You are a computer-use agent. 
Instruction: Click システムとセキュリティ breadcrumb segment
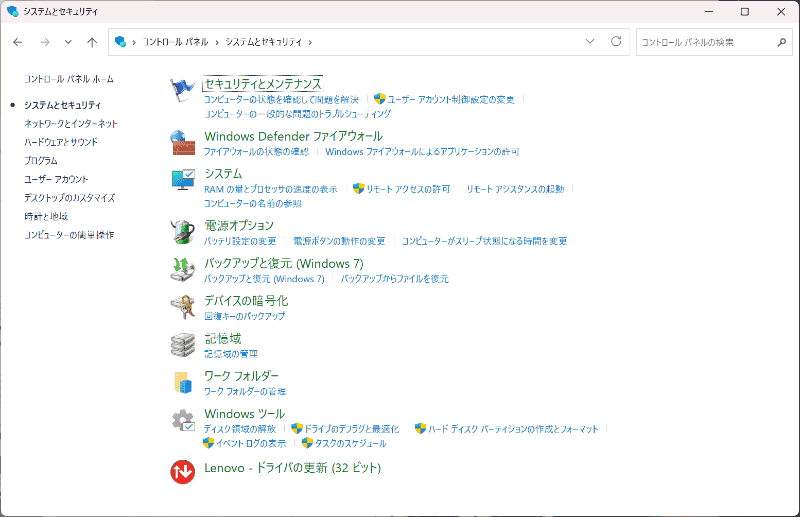(264, 42)
